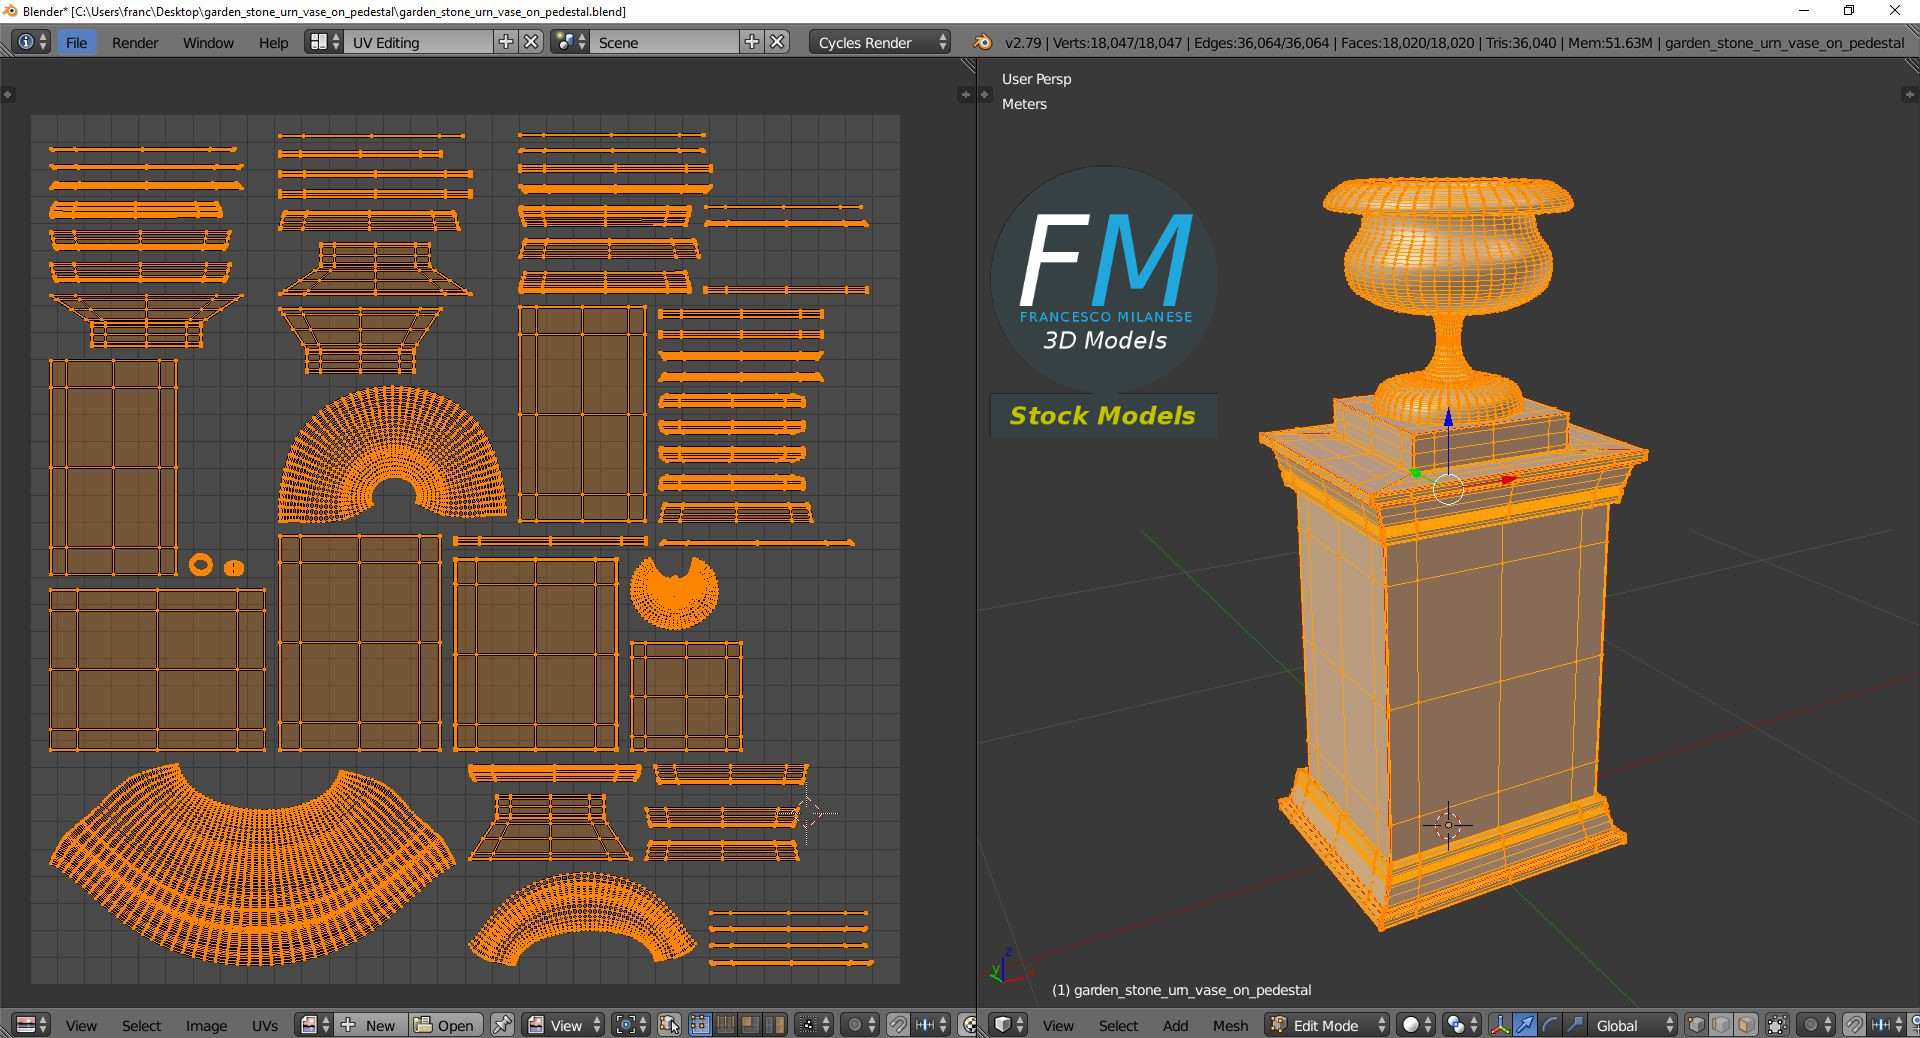Viewport: 1920px width, 1038px height.
Task: Toggle UV pin content icon
Action: click(502, 1025)
